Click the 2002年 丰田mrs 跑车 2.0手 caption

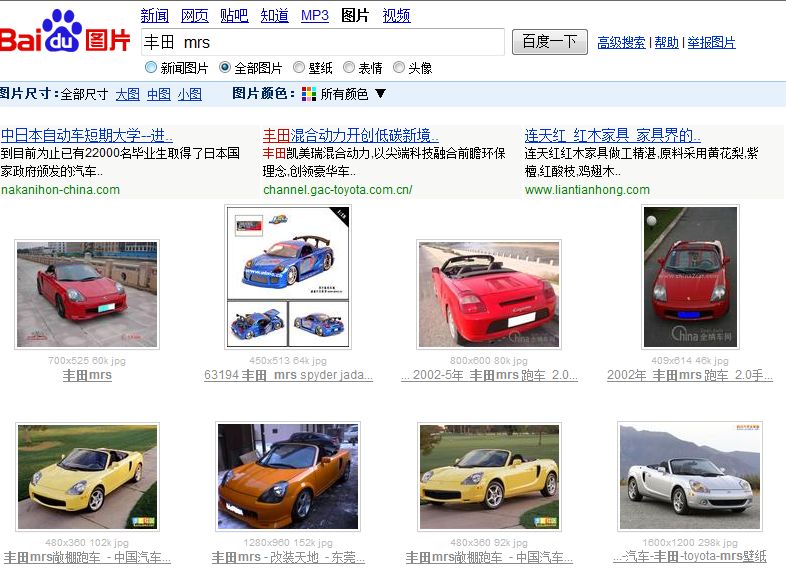[x=690, y=375]
